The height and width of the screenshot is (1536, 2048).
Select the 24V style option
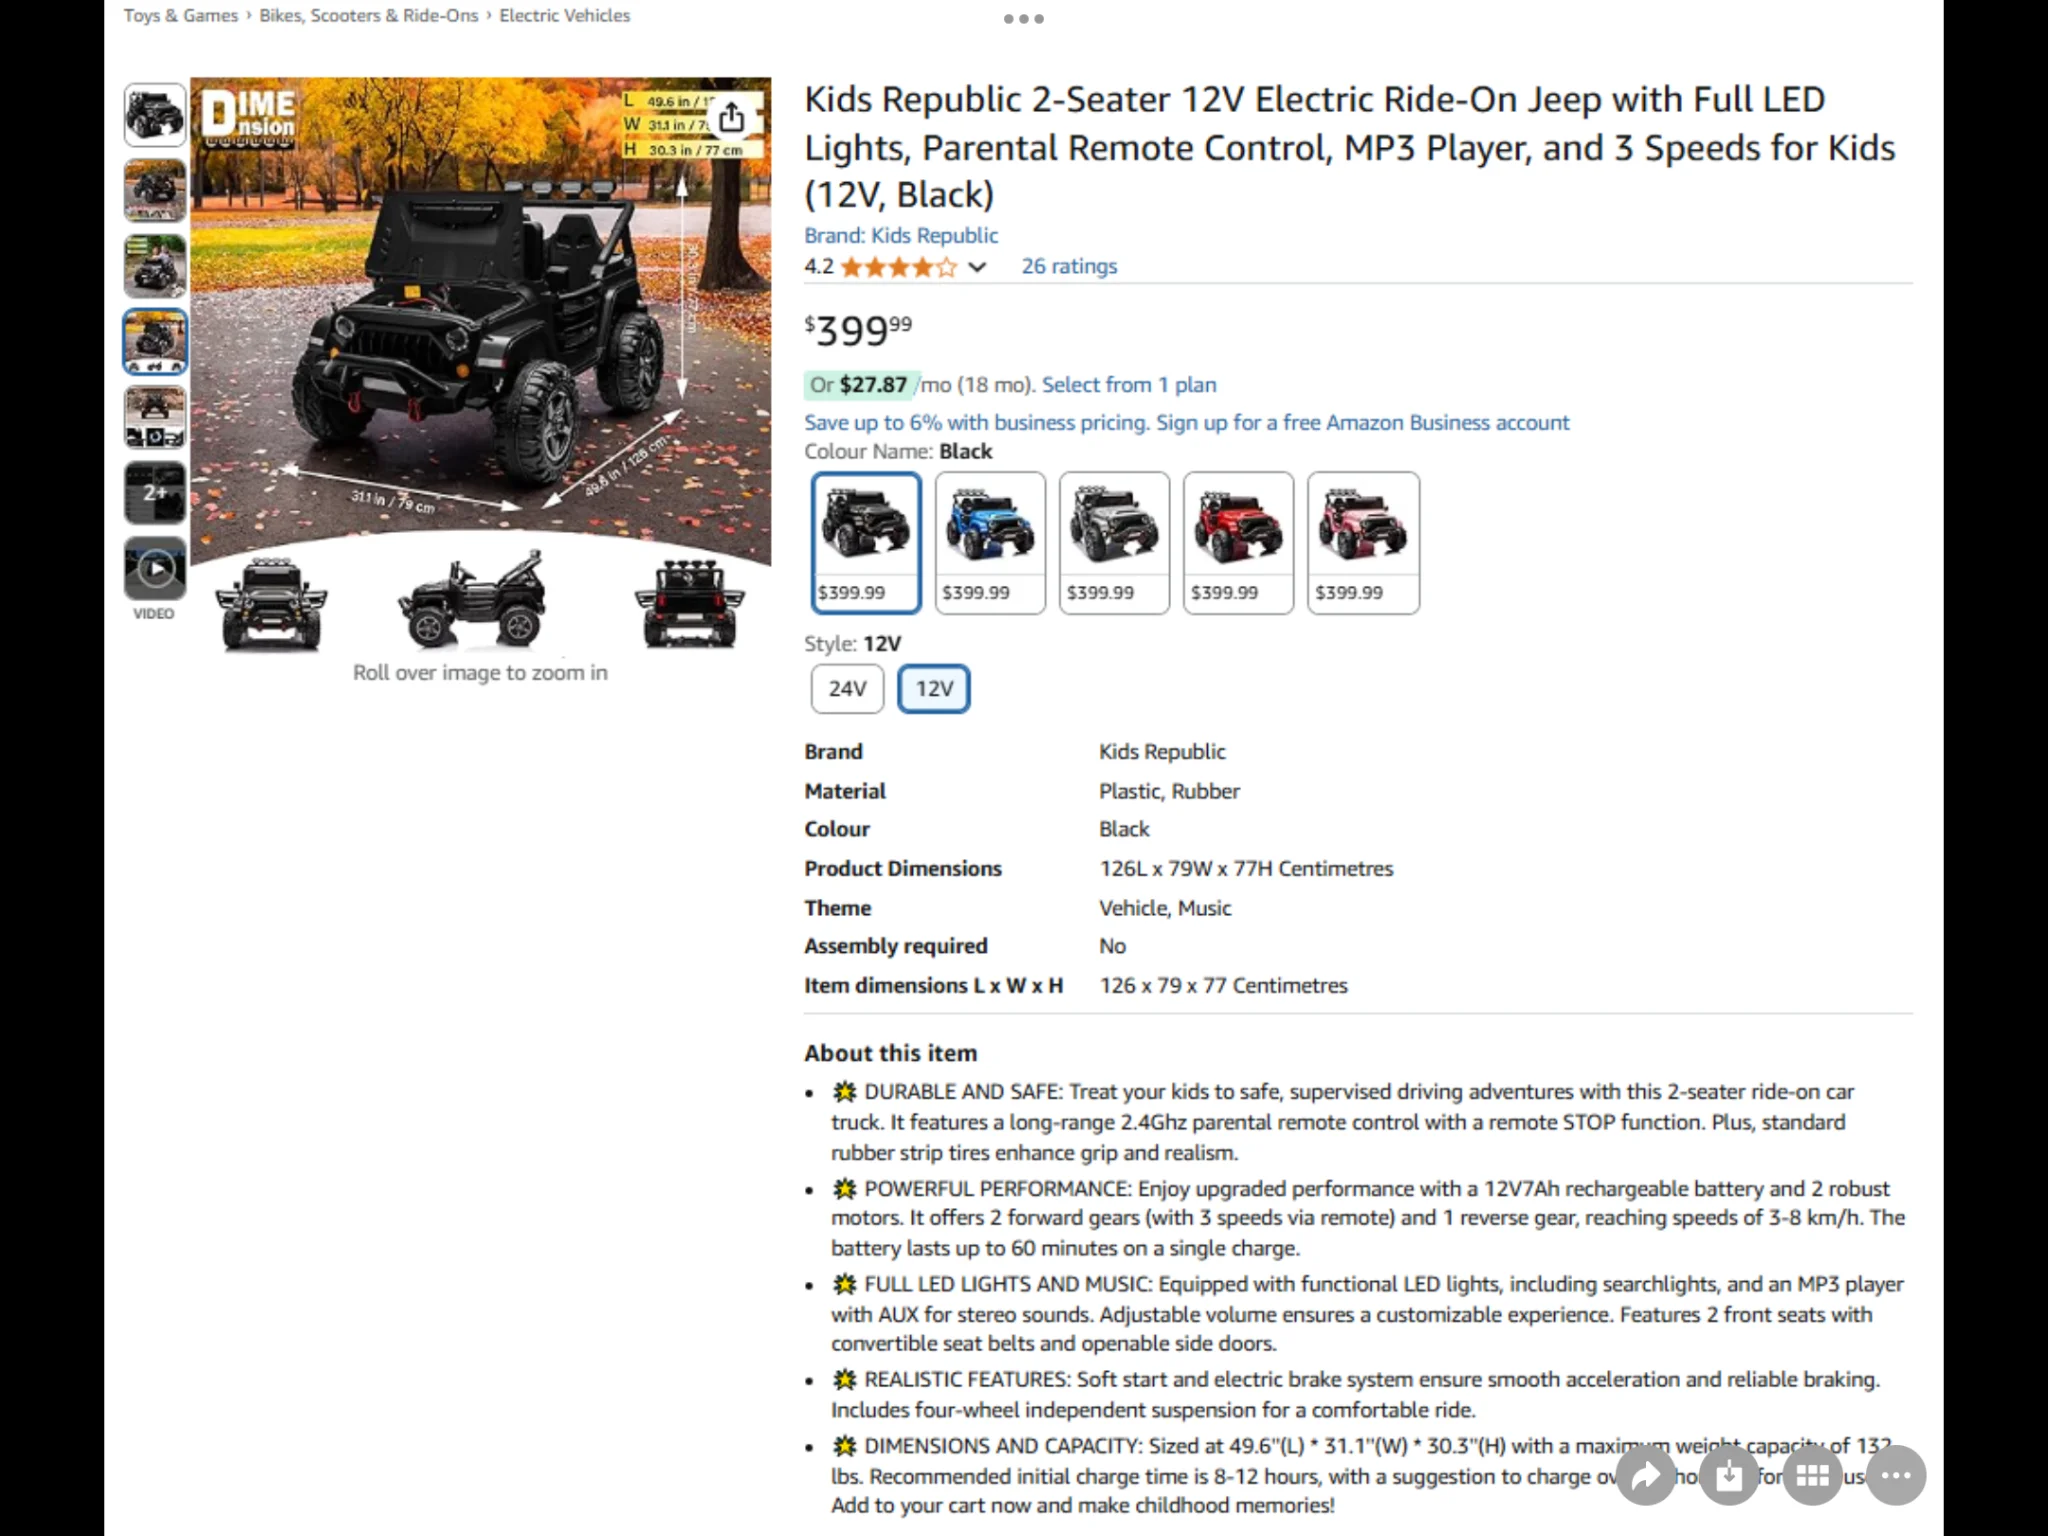(847, 689)
